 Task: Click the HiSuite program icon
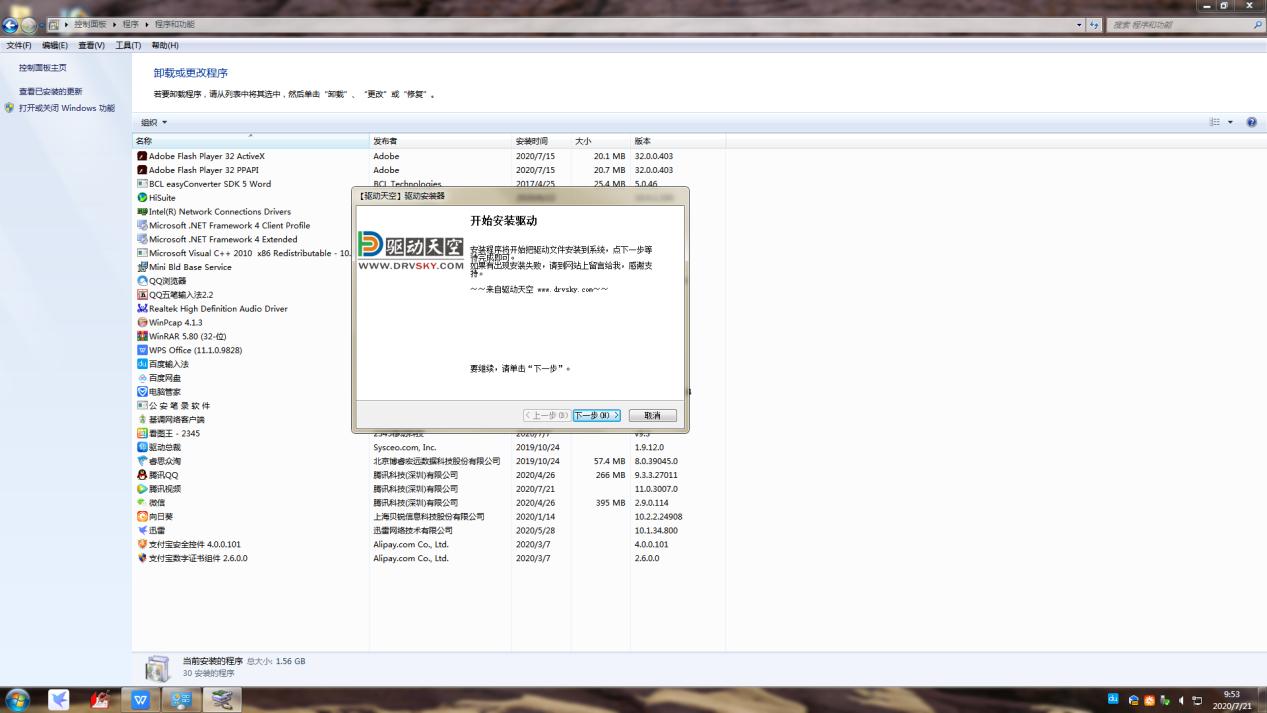click(142, 198)
